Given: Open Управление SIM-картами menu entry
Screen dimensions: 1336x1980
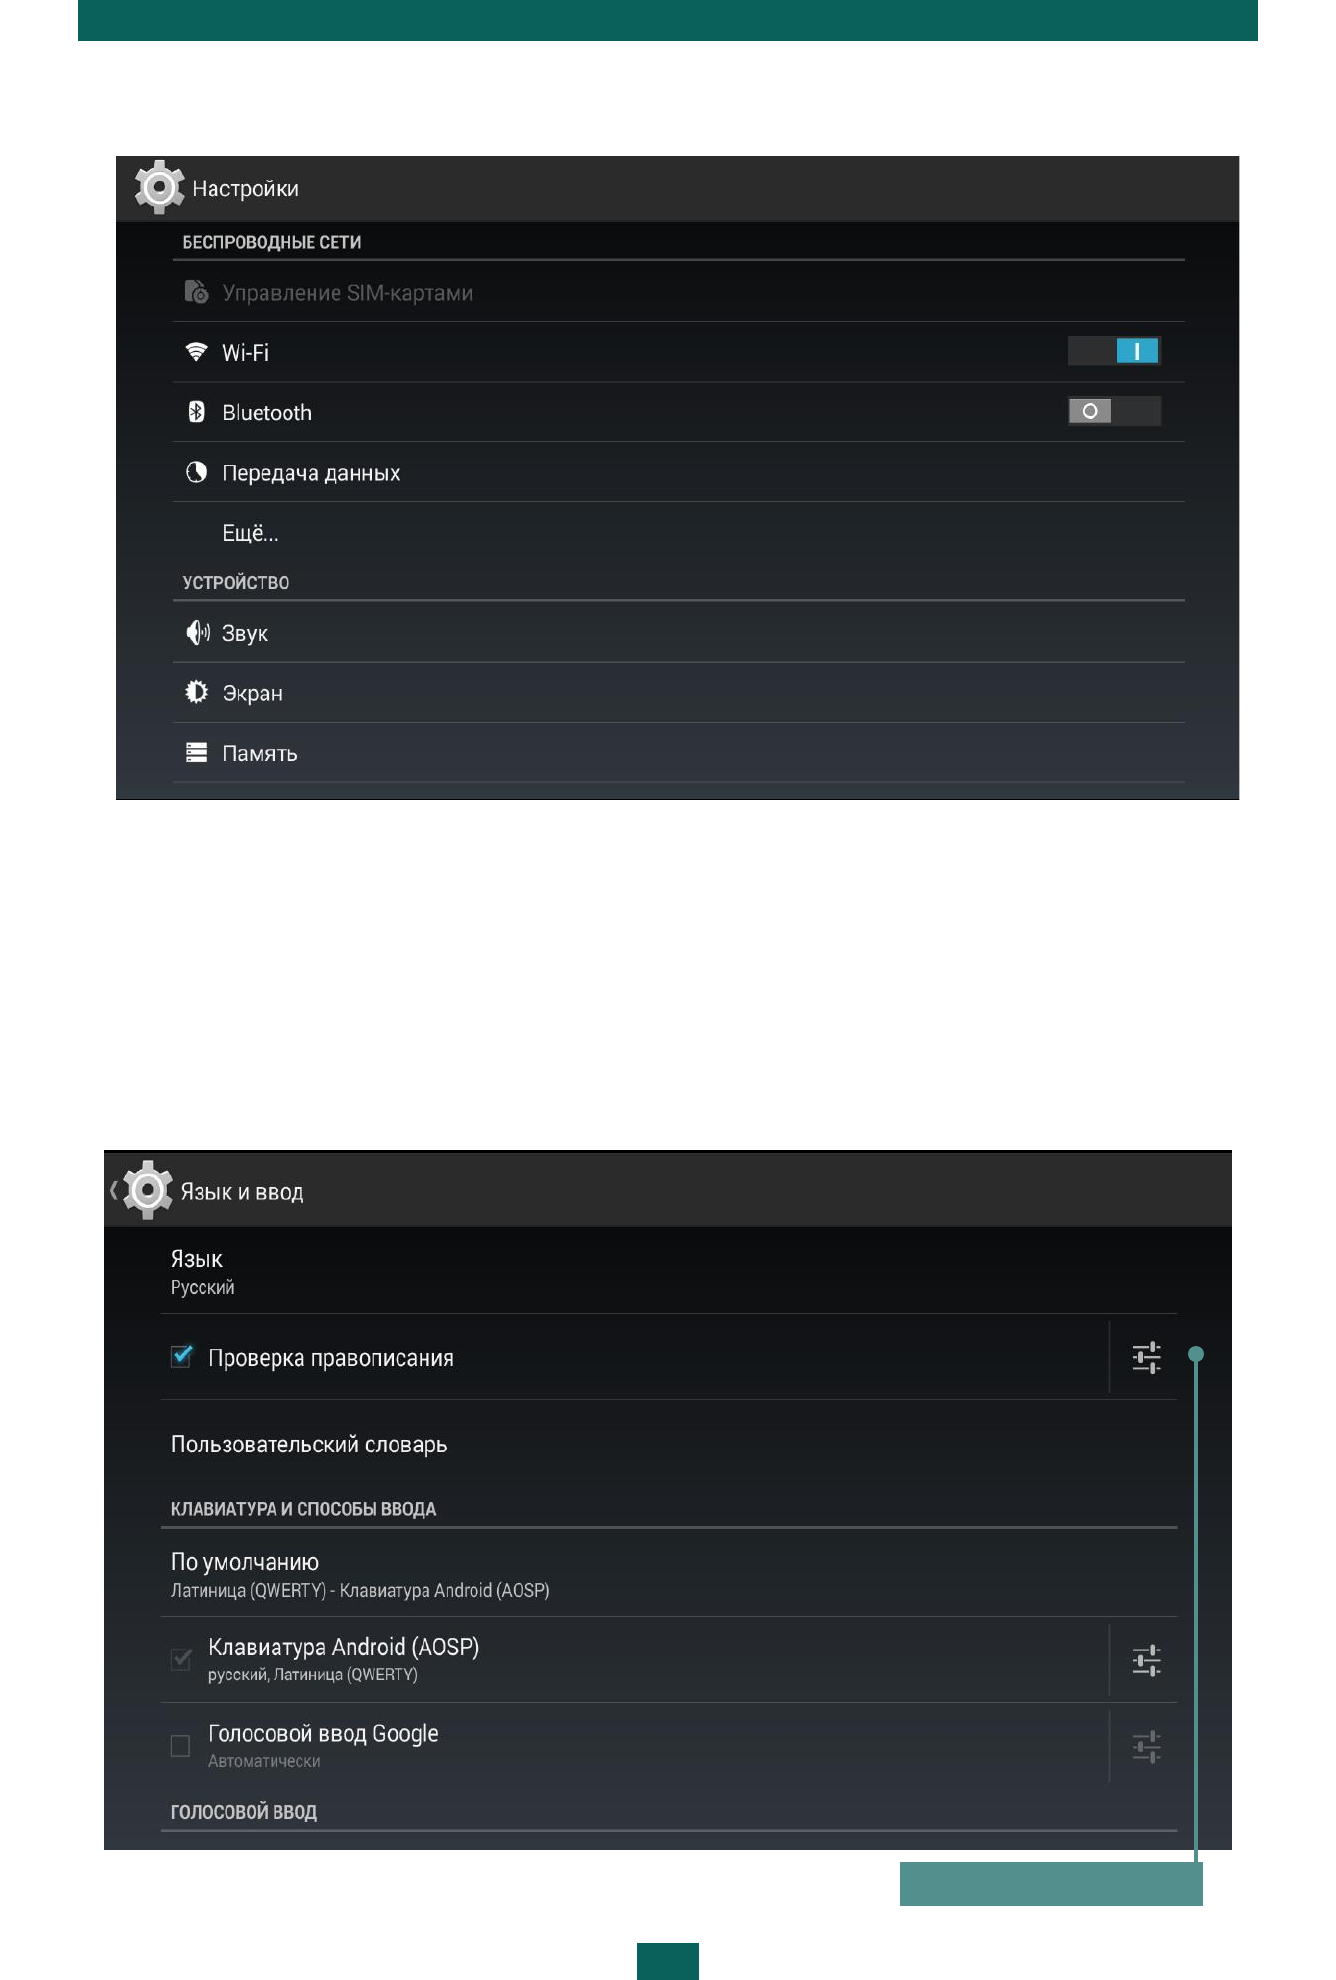Looking at the screenshot, I should (x=347, y=293).
